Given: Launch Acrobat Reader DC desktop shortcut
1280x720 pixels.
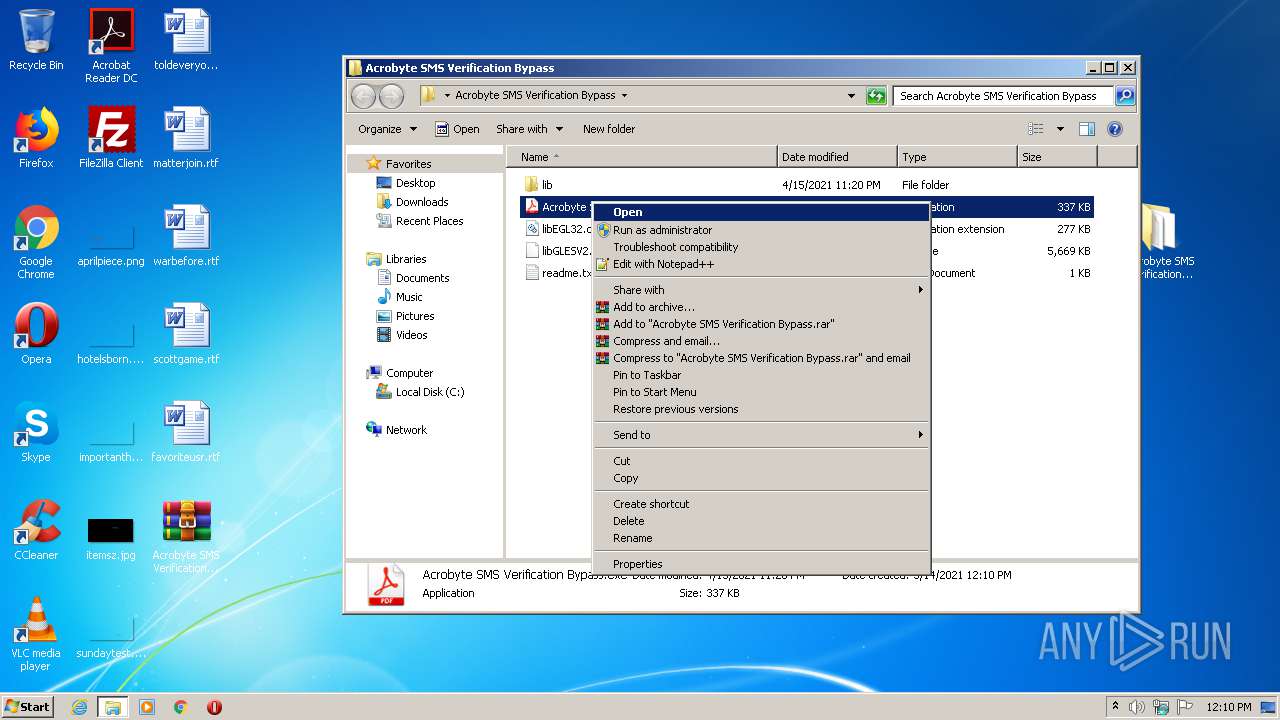Looking at the screenshot, I should tap(111, 46).
